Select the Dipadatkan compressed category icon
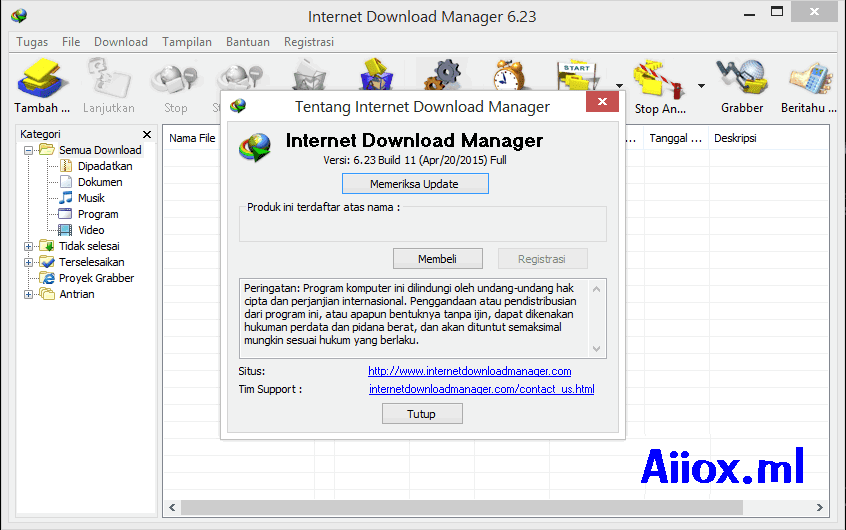 pos(66,166)
